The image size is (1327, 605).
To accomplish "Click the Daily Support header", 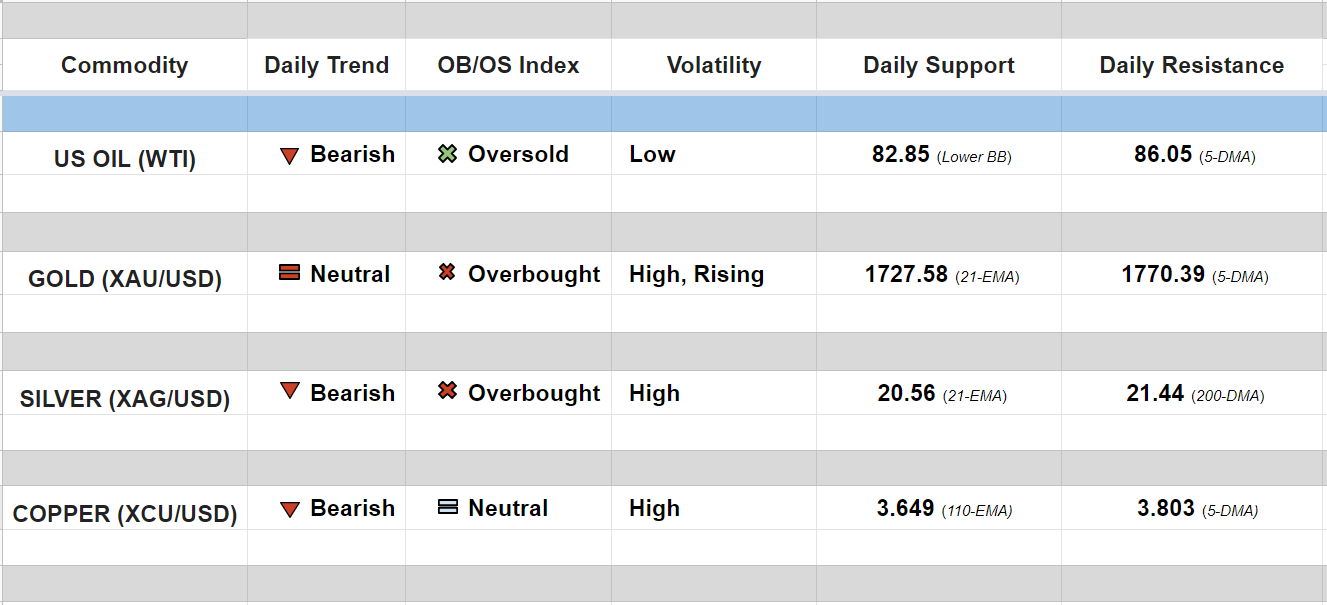I will (x=938, y=66).
